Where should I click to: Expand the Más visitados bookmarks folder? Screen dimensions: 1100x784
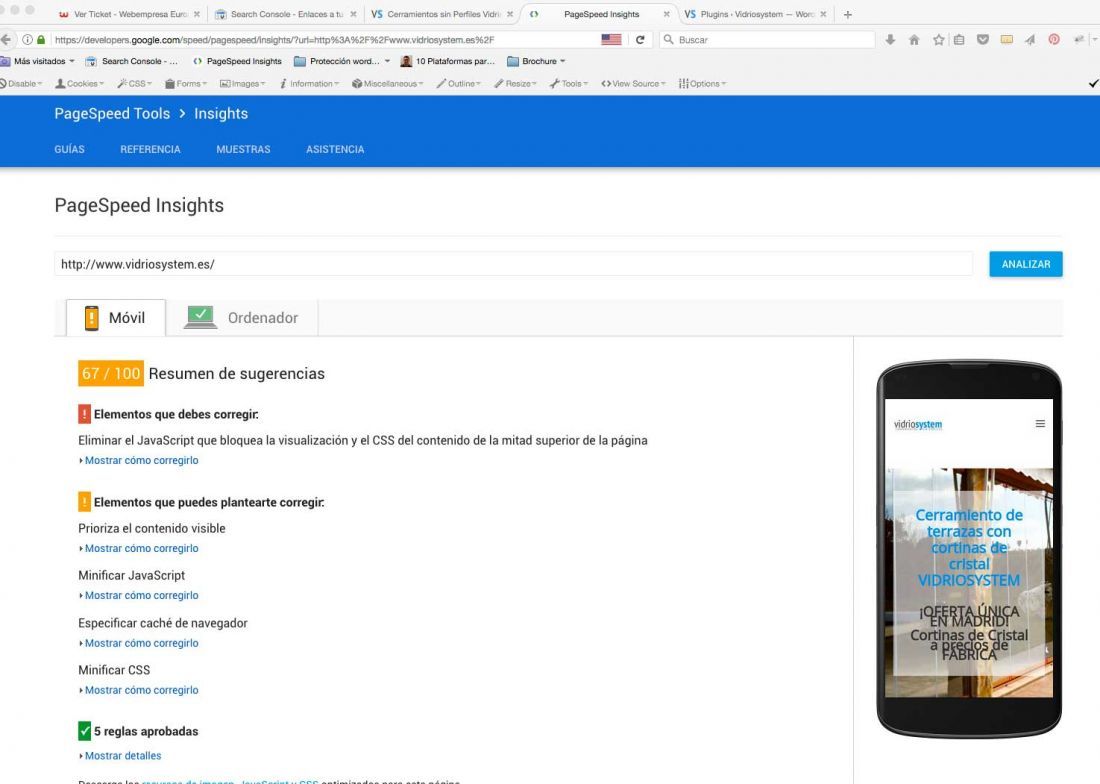[37, 61]
